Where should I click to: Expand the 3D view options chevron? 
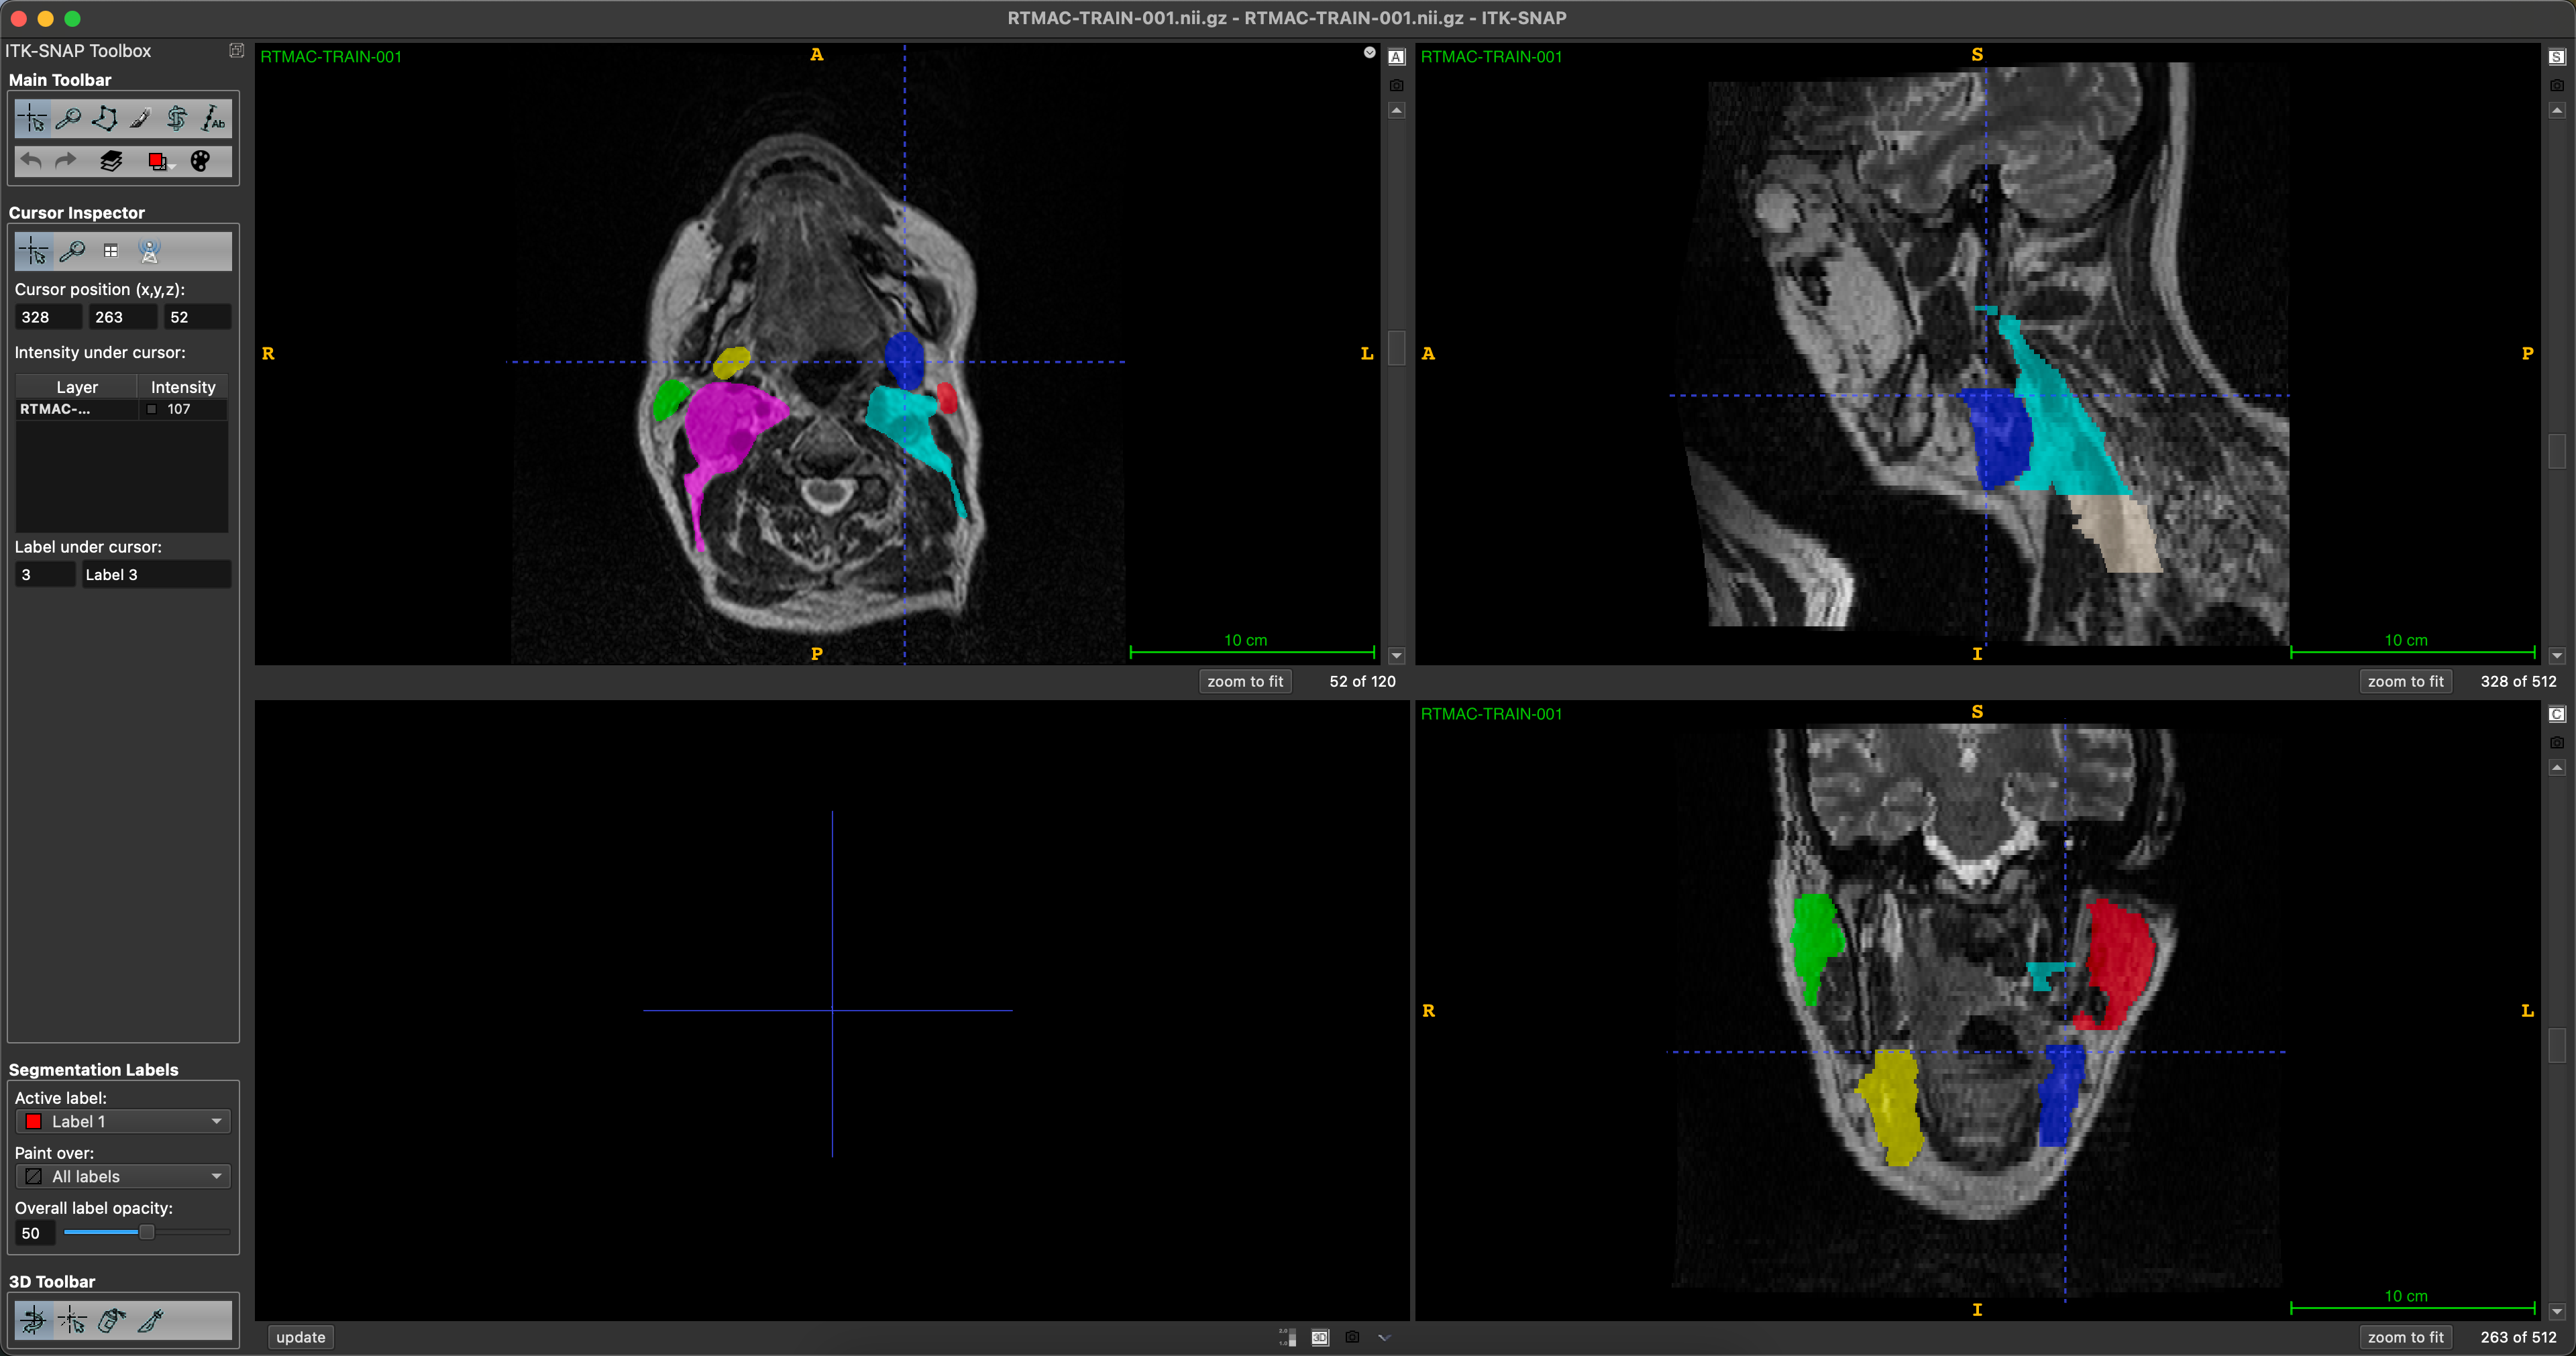click(x=1384, y=1337)
